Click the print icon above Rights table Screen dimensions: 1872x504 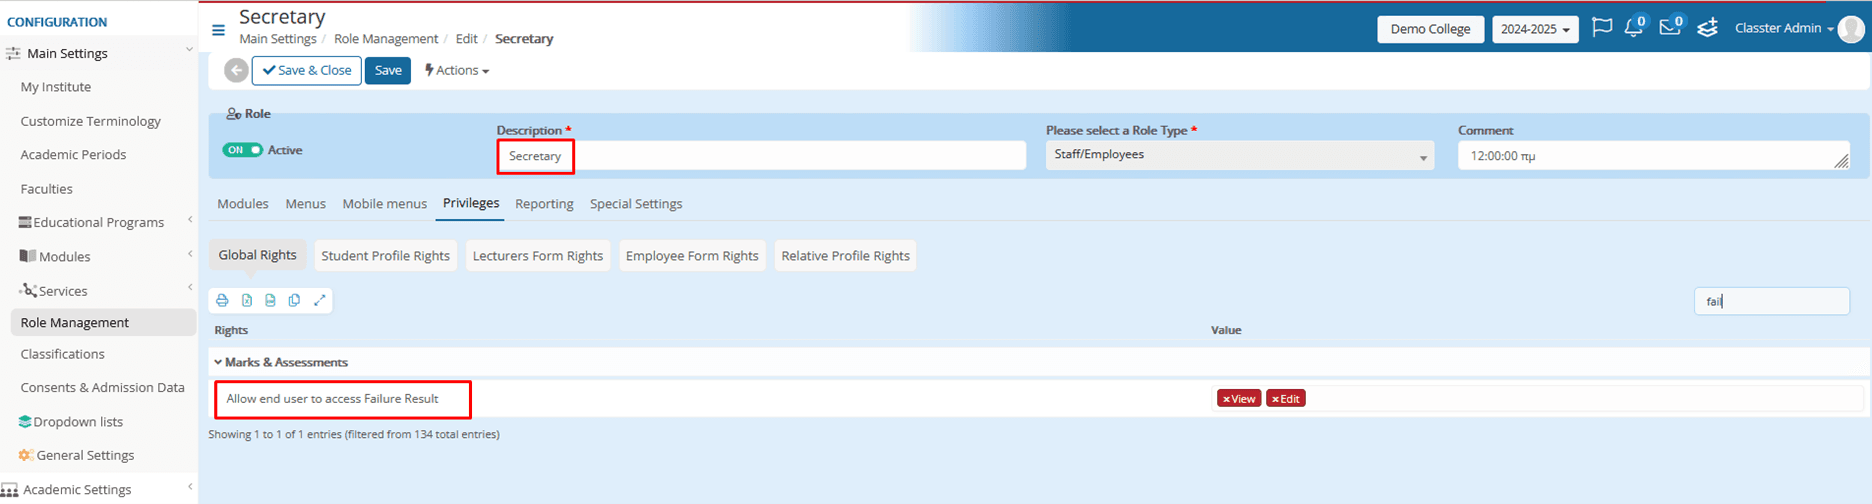pos(222,300)
